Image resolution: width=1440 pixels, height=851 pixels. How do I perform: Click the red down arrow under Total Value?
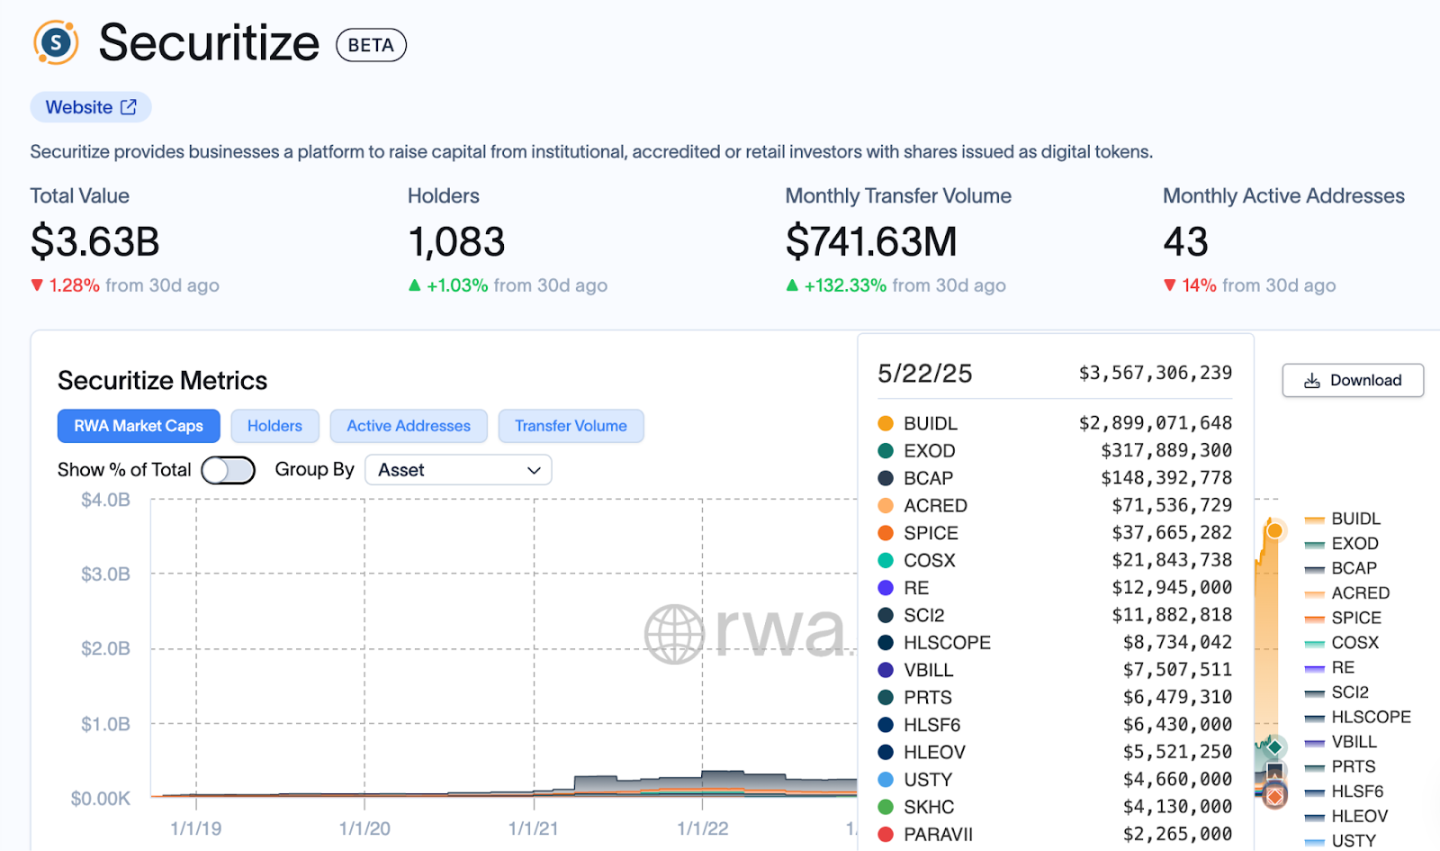click(37, 286)
